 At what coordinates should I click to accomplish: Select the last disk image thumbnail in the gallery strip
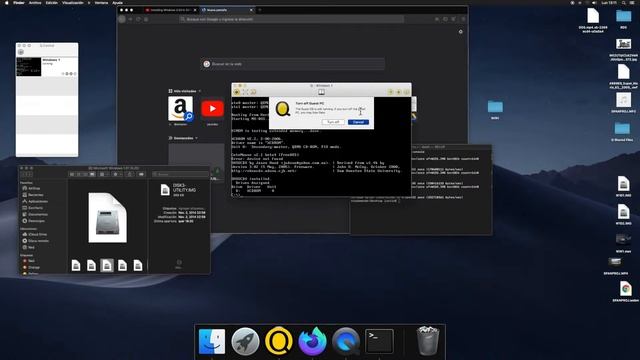pyautogui.click(x=138, y=265)
